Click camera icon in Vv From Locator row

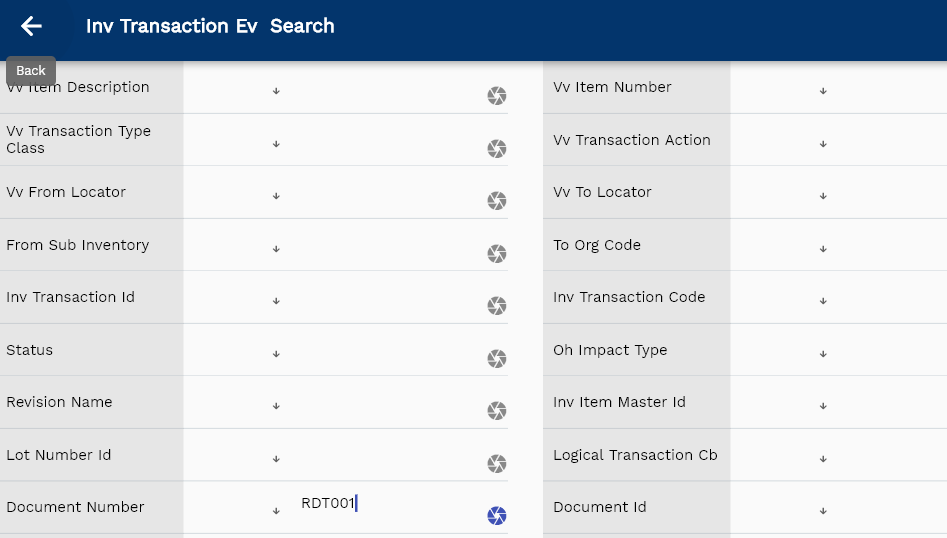pos(497,201)
